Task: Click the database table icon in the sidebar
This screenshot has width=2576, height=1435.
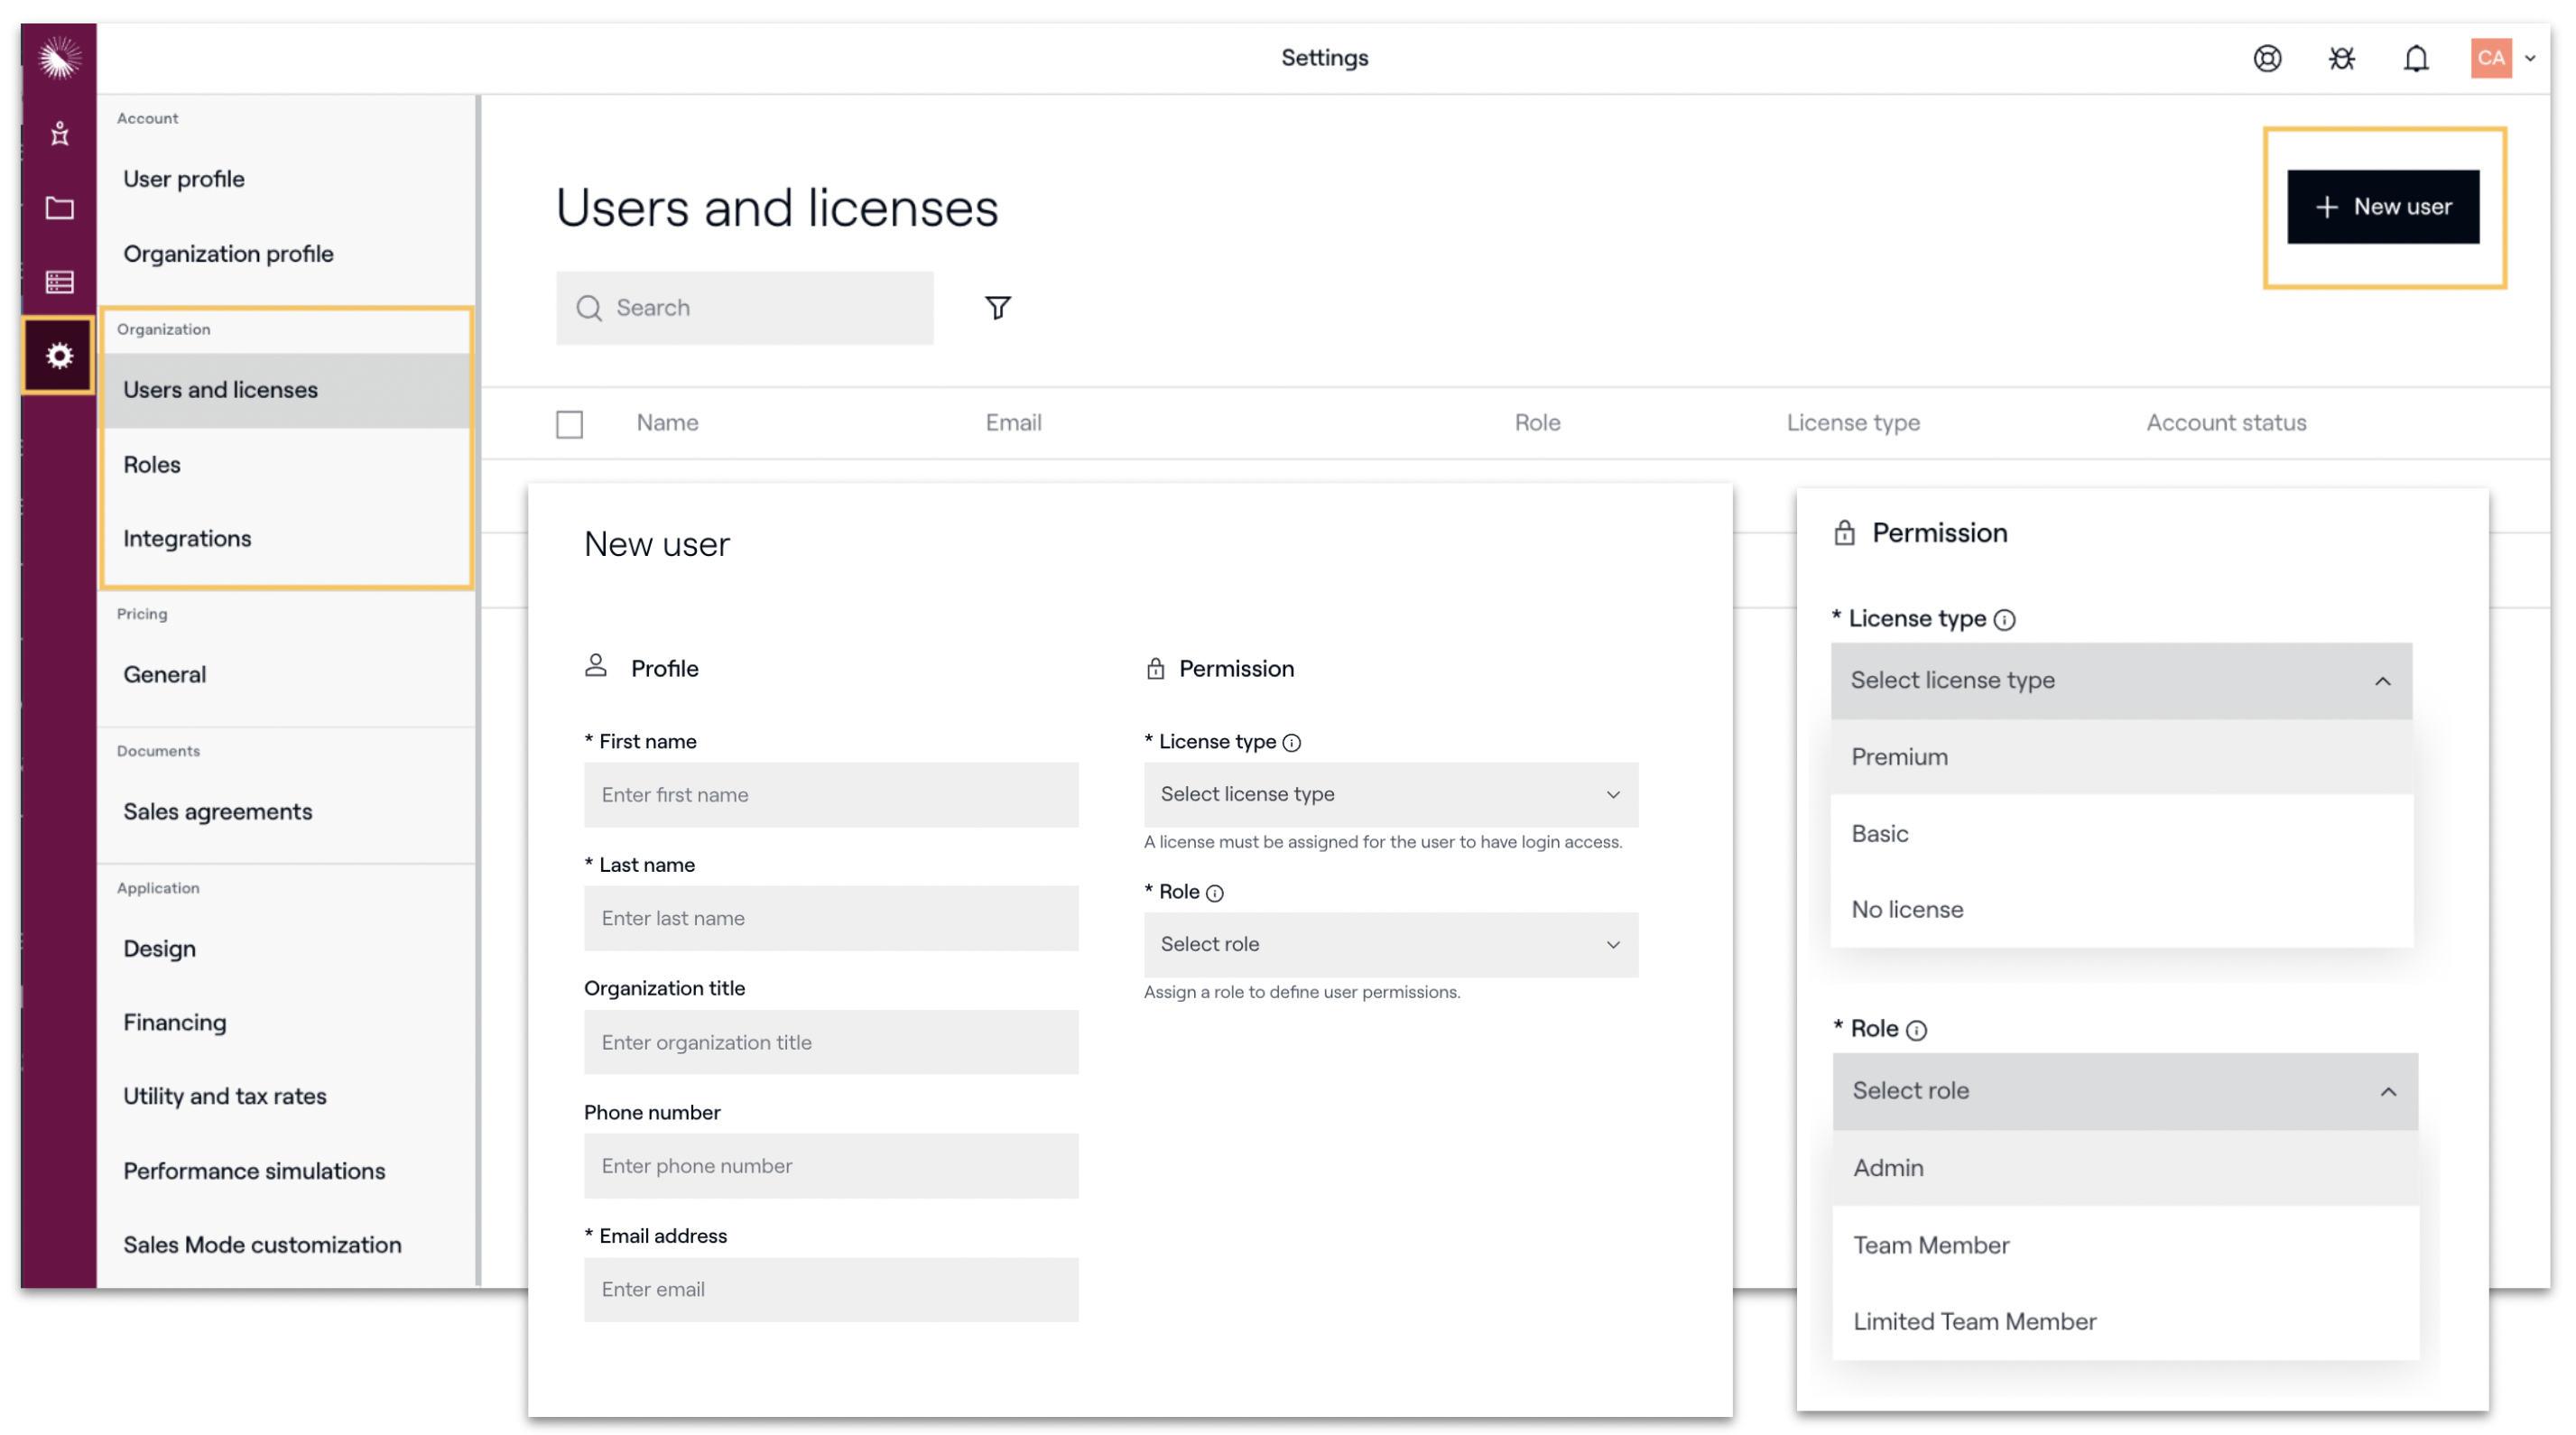Action: 59,282
